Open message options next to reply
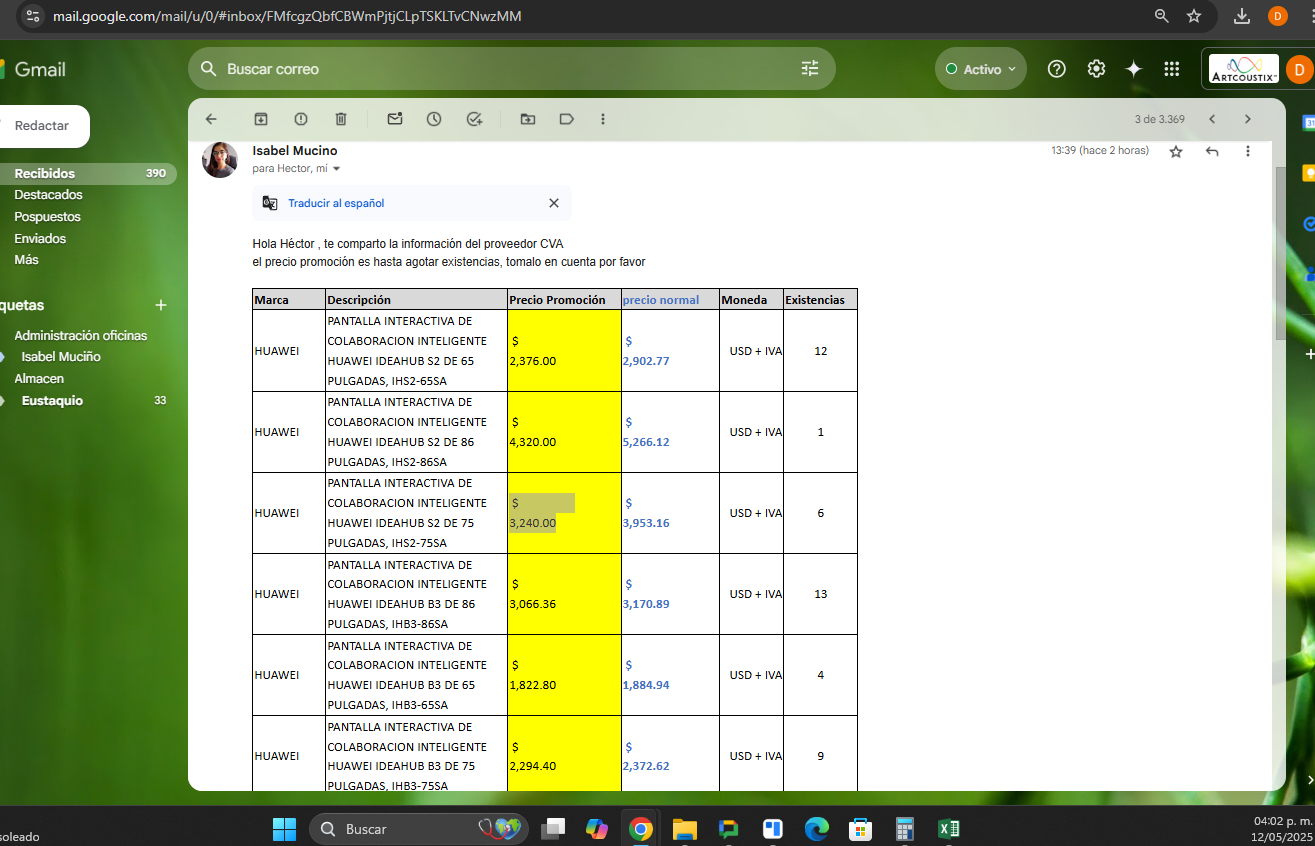The height and width of the screenshot is (846, 1315). (1247, 151)
